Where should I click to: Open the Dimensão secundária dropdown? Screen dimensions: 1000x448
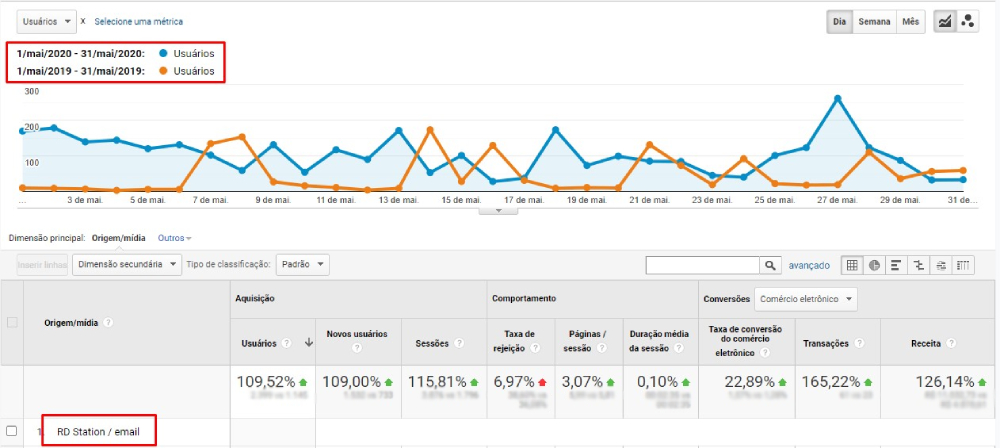128,264
